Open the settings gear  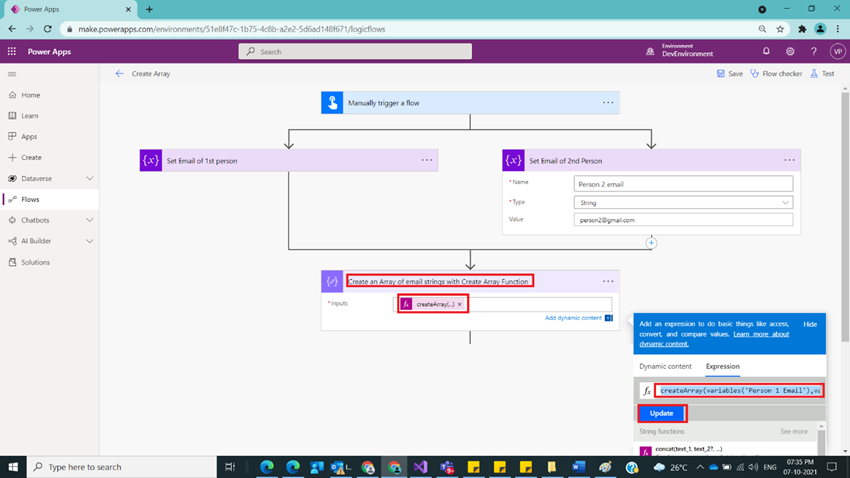click(790, 51)
